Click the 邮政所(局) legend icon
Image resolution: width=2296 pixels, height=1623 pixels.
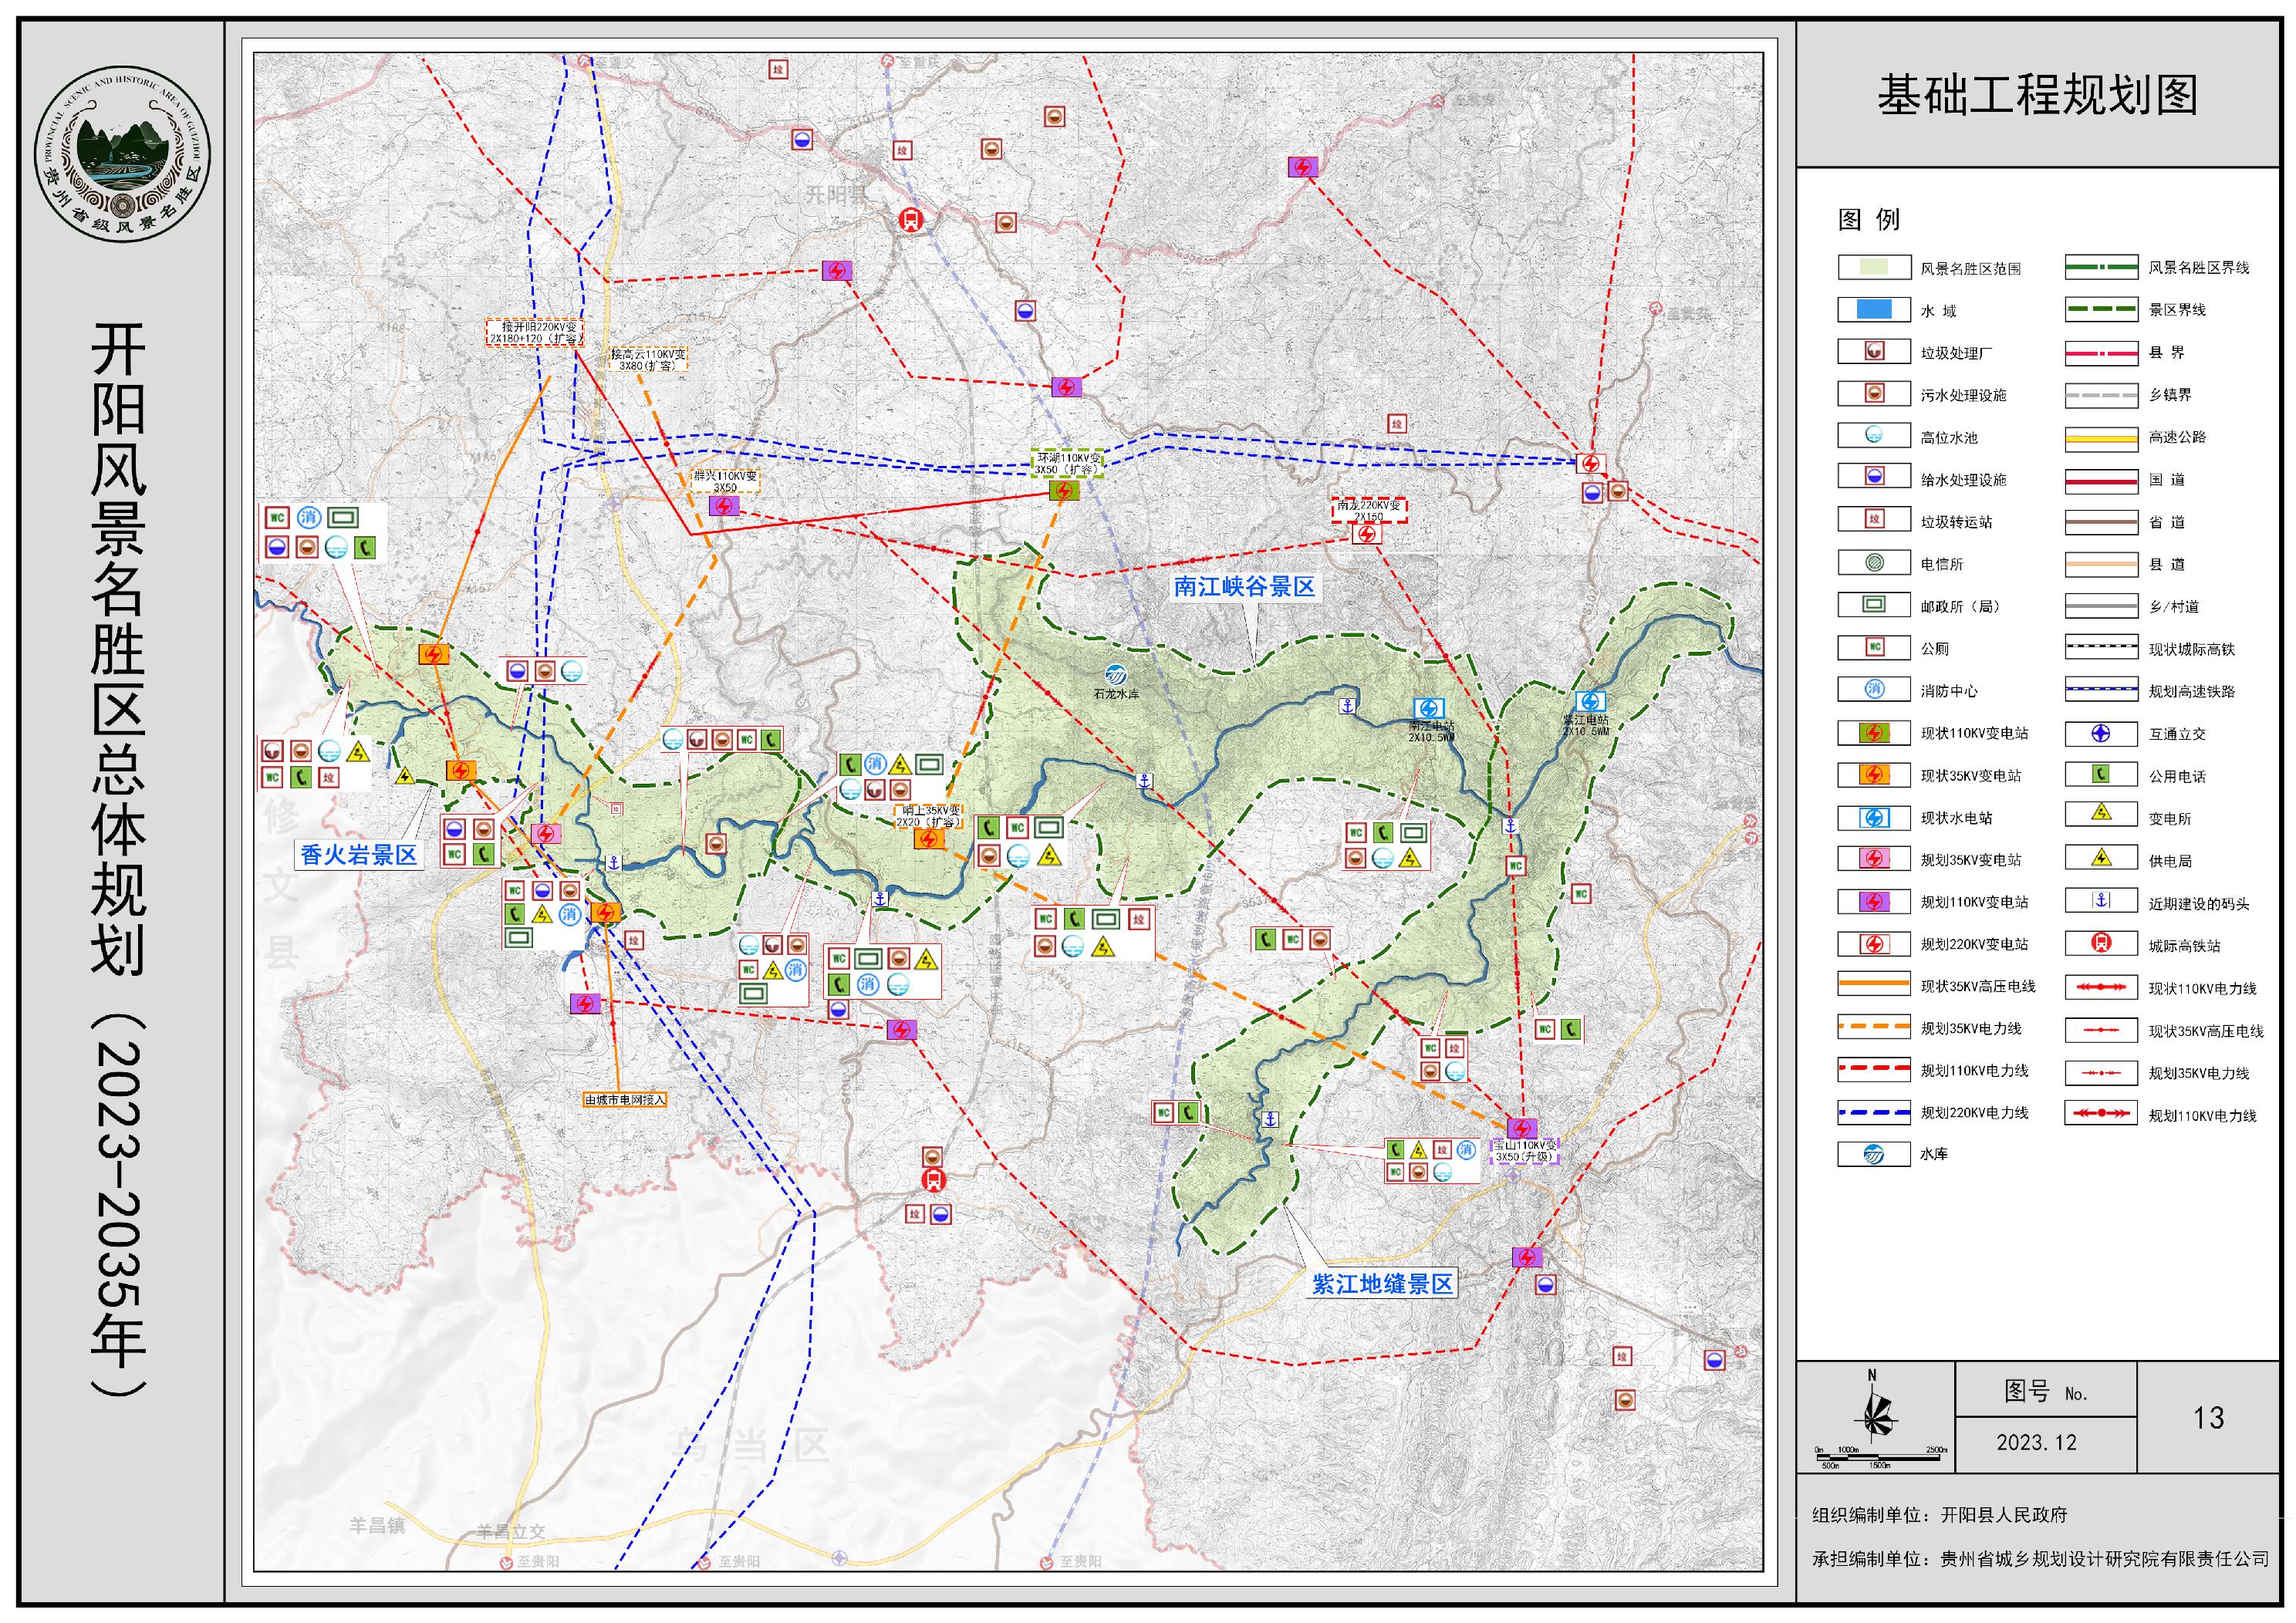coord(1874,605)
